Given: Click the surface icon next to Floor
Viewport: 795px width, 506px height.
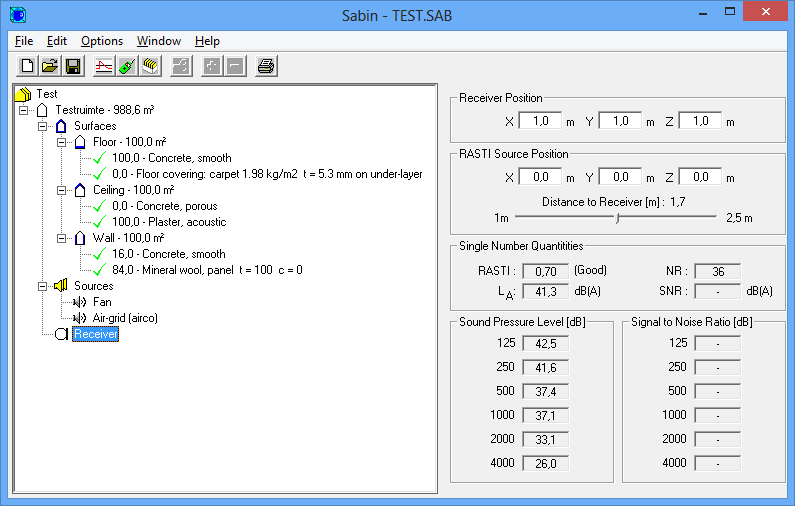Looking at the screenshot, I should coord(80,142).
